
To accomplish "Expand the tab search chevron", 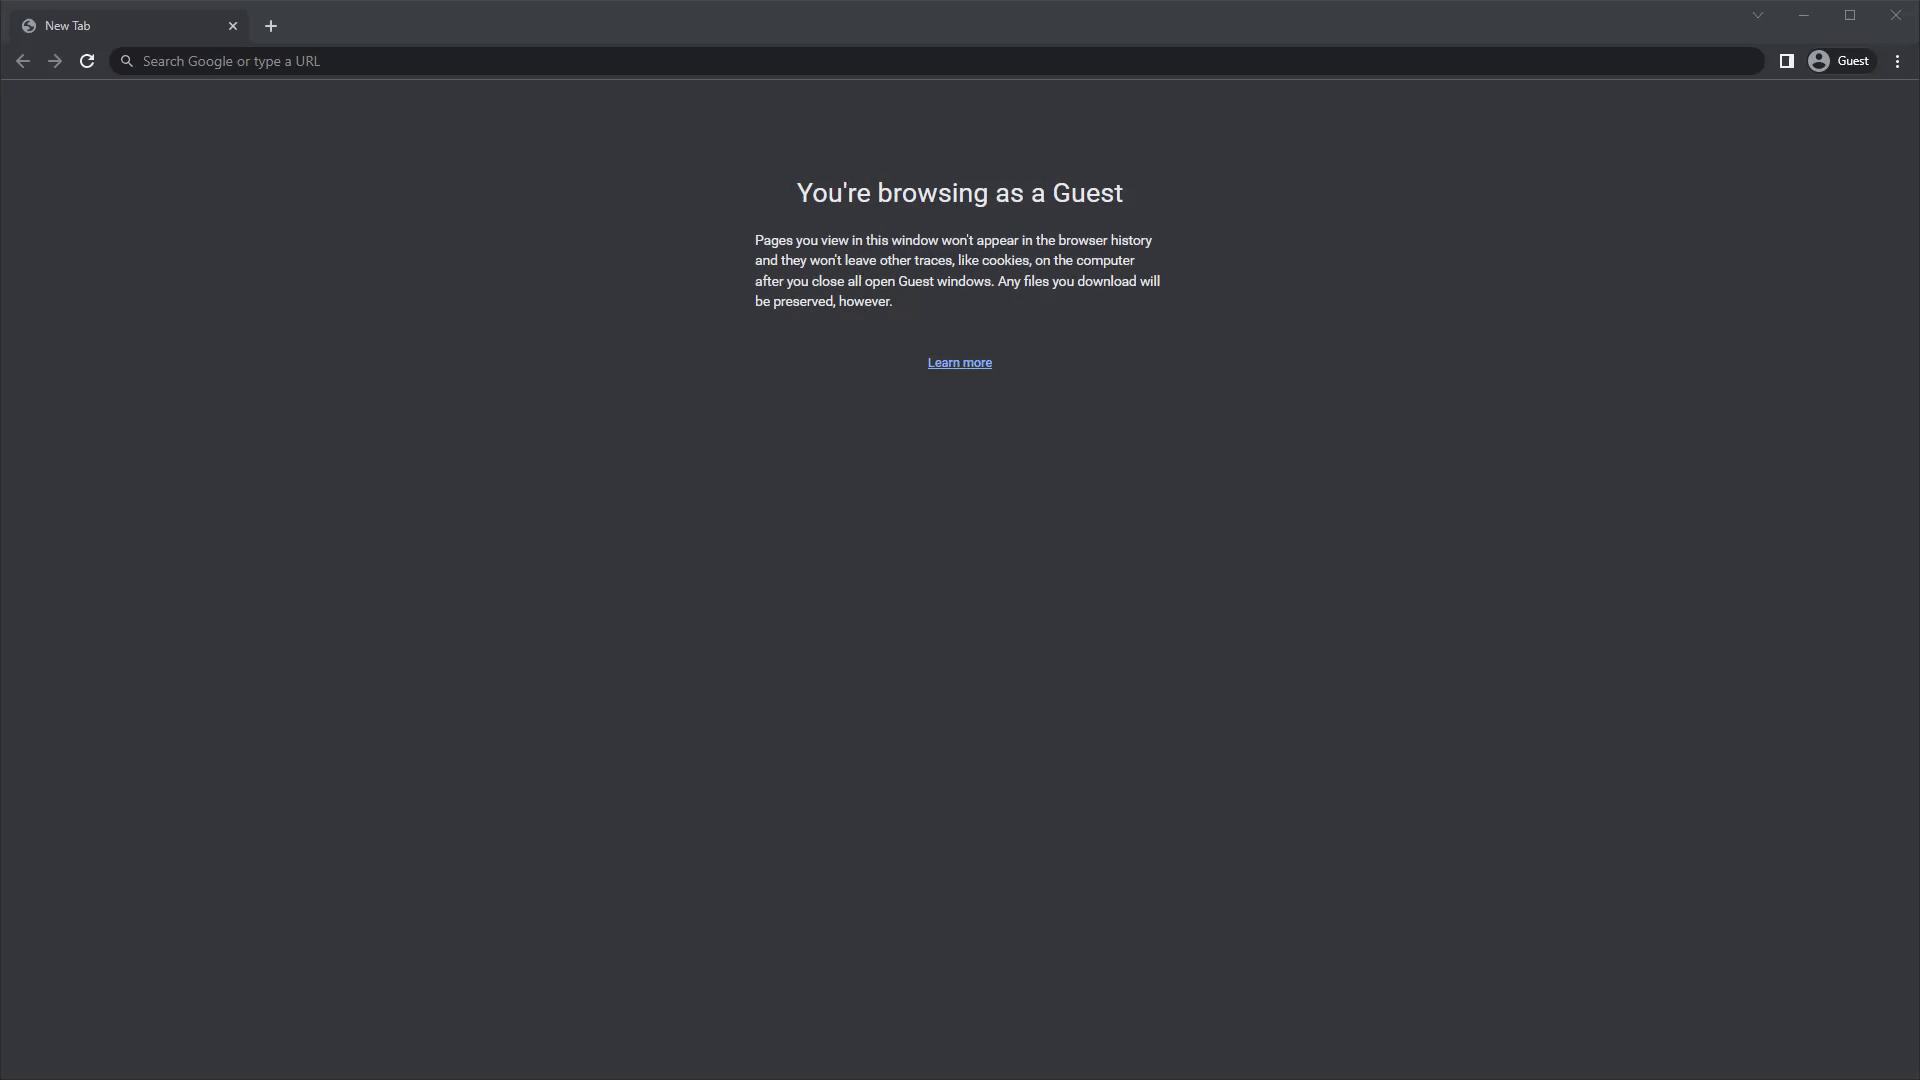I will (x=1757, y=15).
